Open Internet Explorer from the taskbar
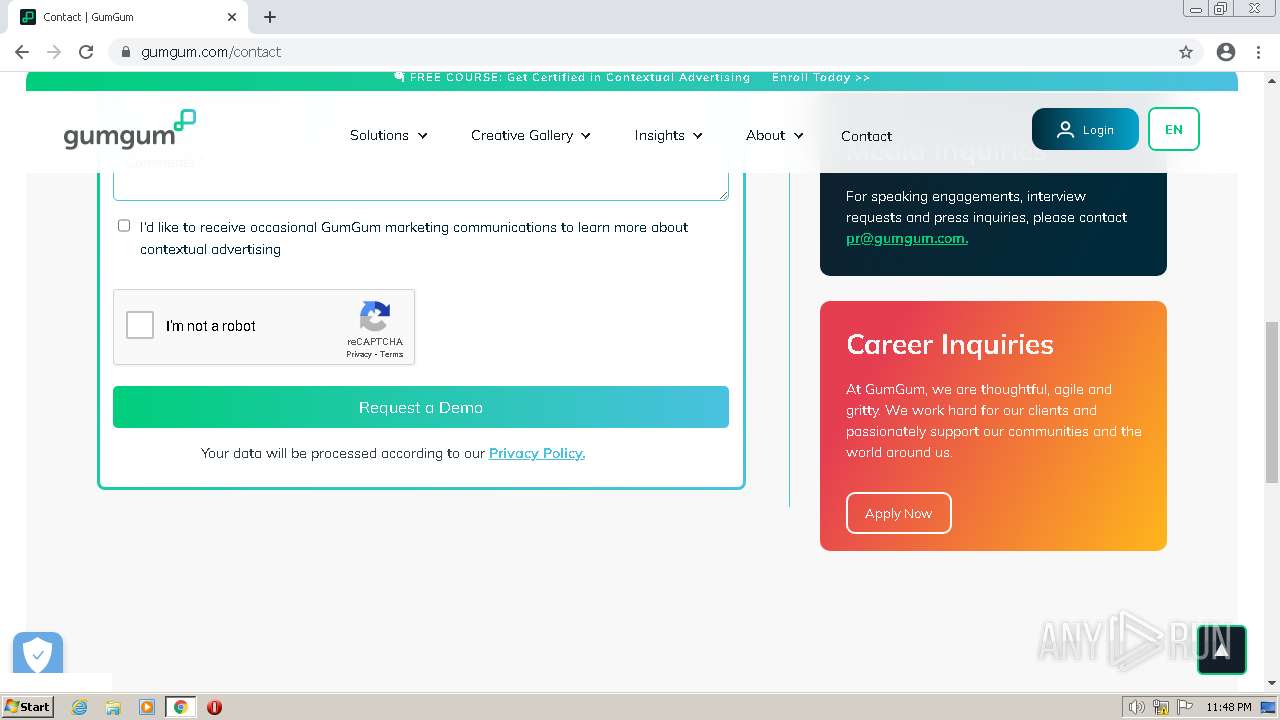This screenshot has width=1280, height=720. [x=79, y=707]
